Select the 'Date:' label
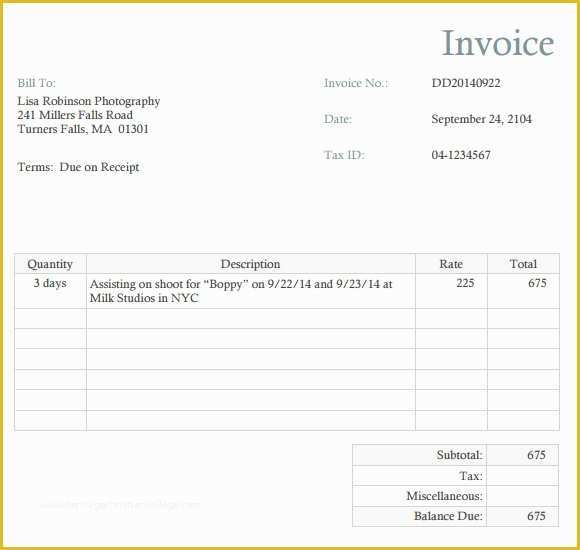This screenshot has height=550, width=580. pyautogui.click(x=338, y=119)
